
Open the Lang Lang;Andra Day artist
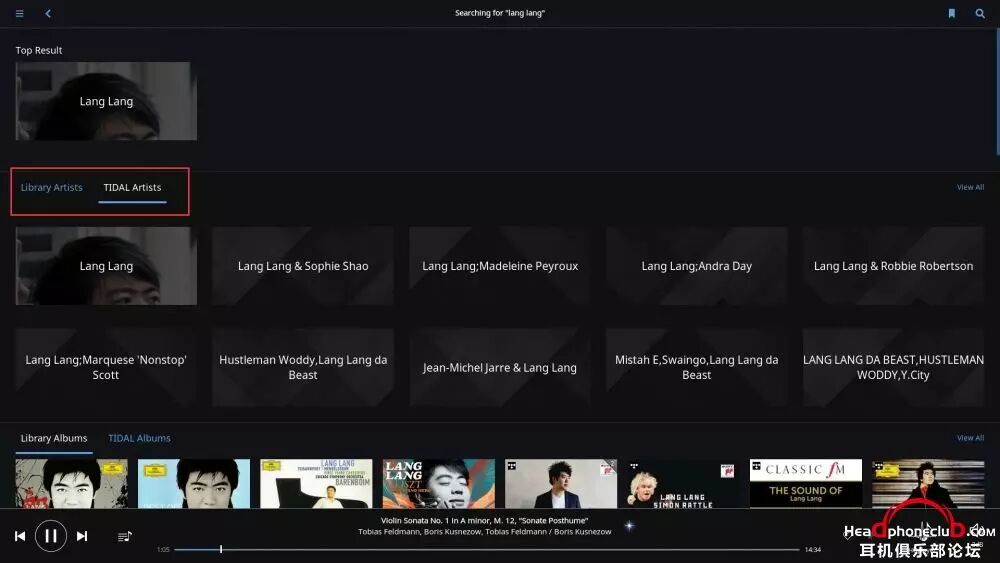(x=696, y=266)
